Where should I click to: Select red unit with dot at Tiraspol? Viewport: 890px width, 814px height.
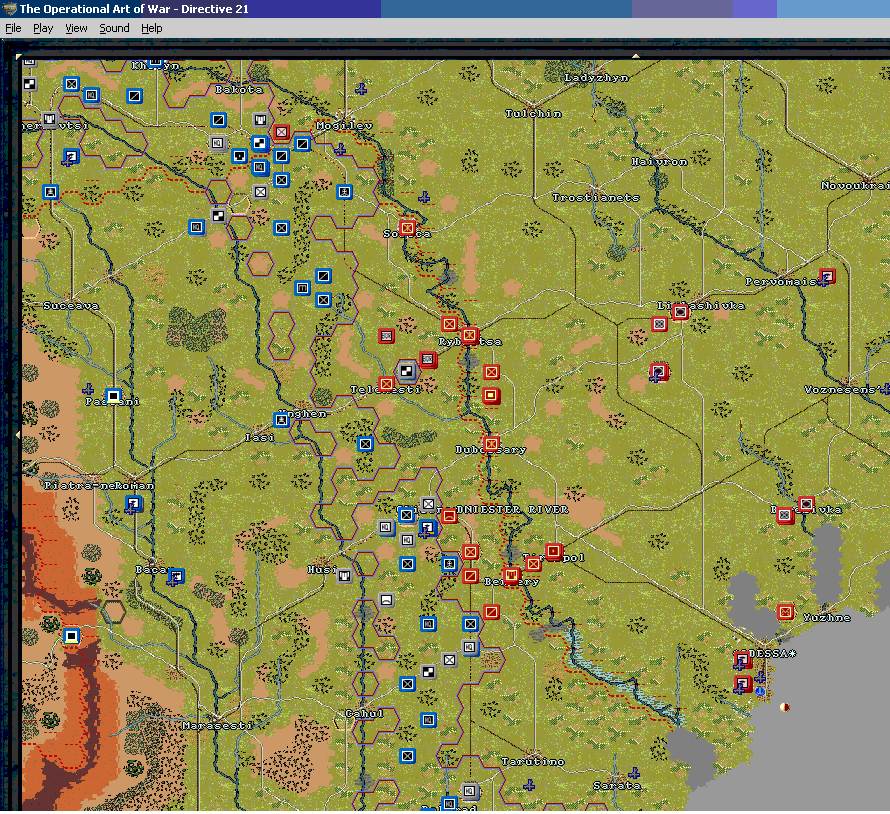tap(554, 551)
